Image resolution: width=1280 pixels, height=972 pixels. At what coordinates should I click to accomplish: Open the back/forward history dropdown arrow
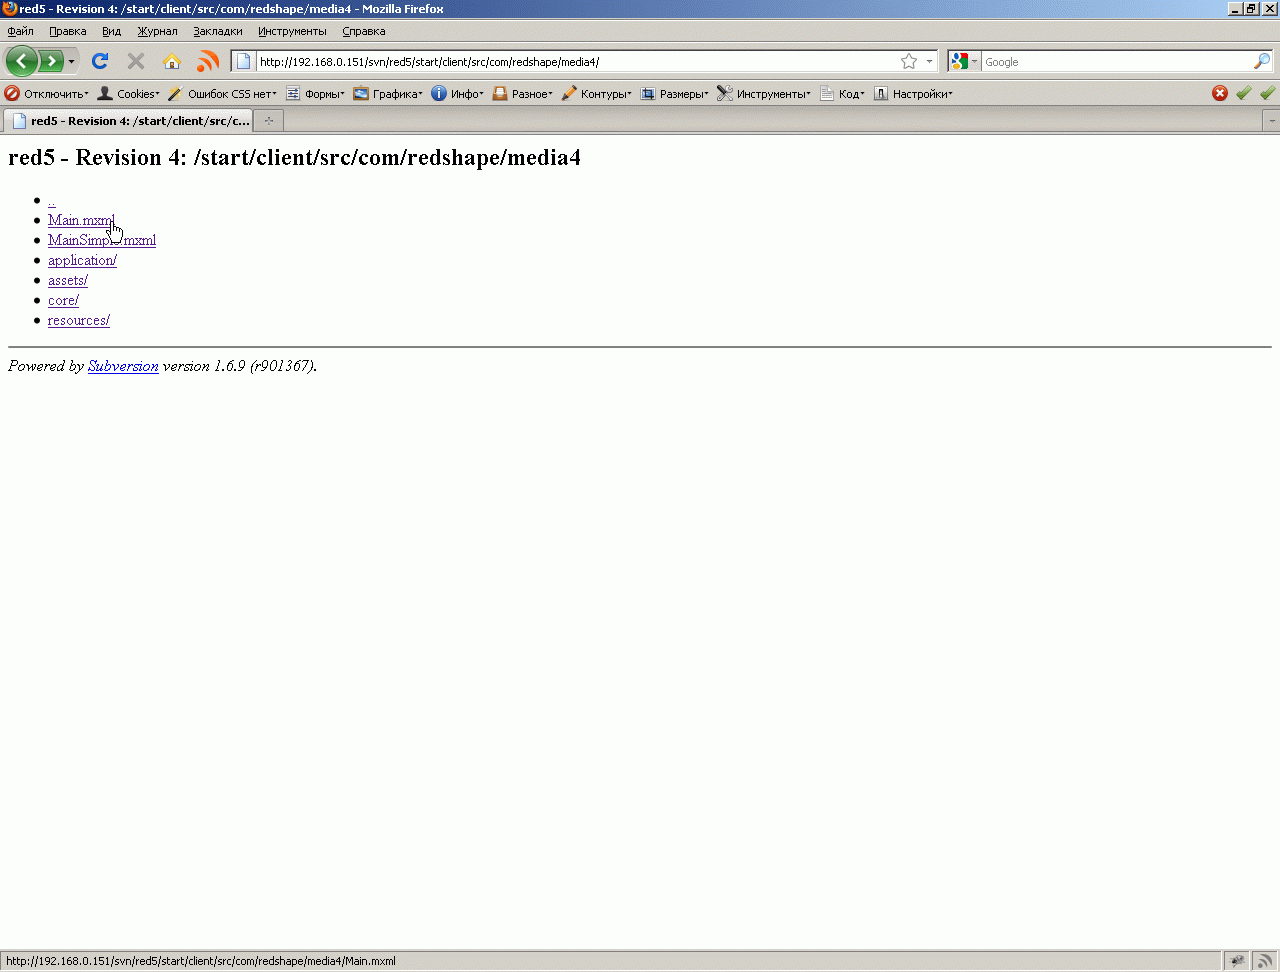(x=71, y=62)
